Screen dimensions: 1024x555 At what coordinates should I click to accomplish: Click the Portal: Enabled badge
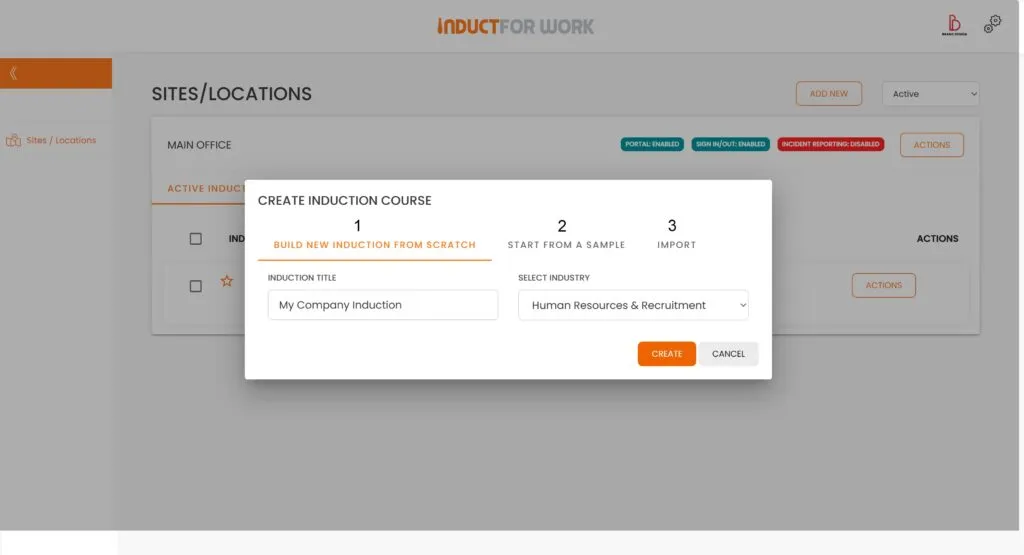click(652, 144)
